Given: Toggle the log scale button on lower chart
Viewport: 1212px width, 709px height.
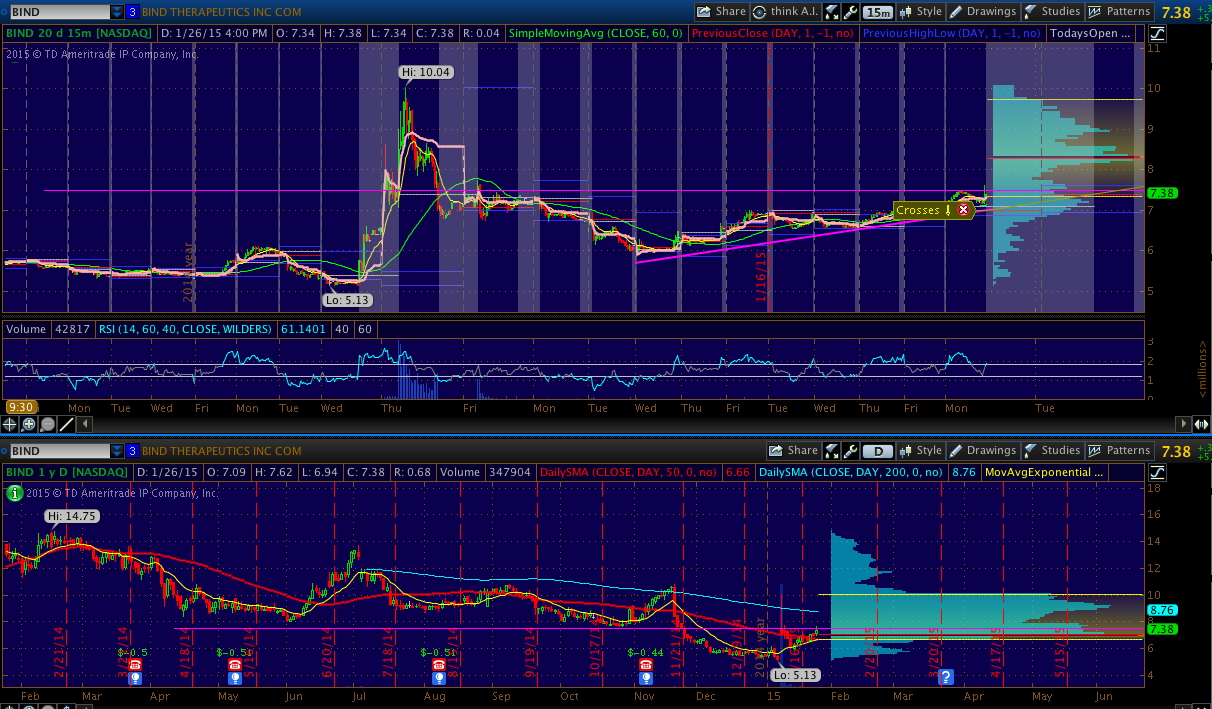Looking at the screenshot, I should [x=1158, y=472].
